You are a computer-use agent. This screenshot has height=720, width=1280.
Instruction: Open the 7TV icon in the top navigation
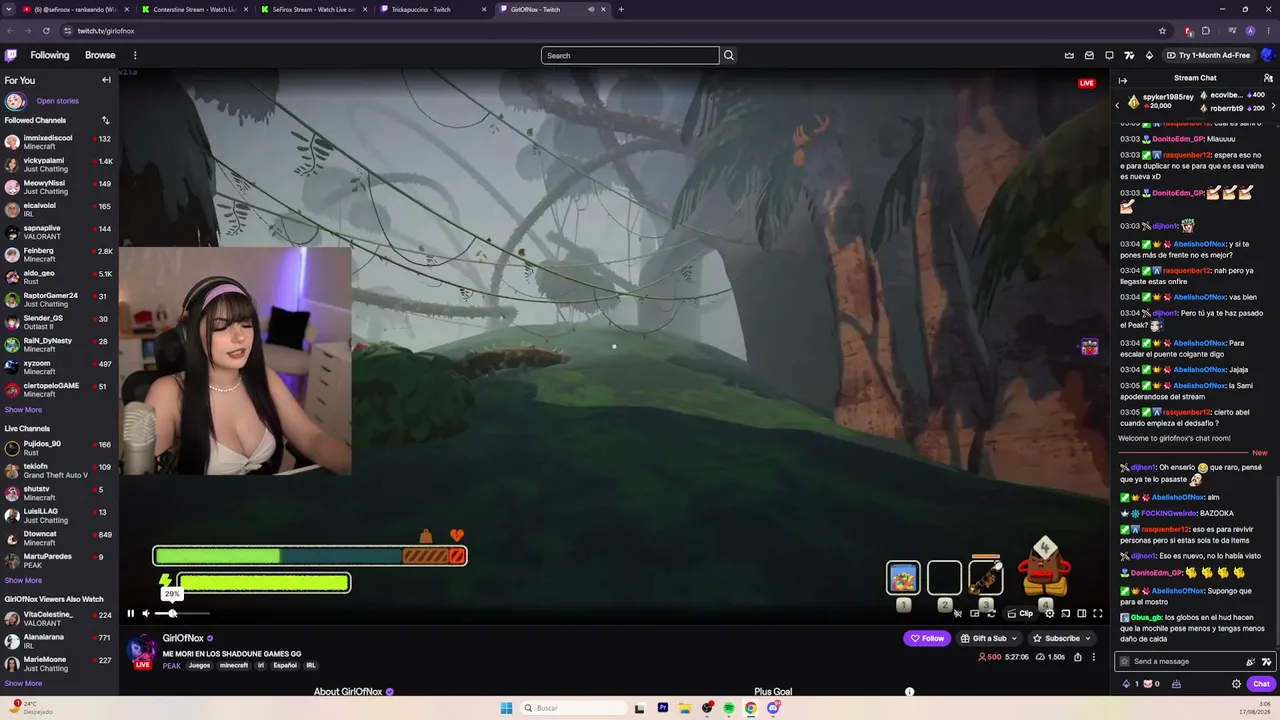[1129, 55]
